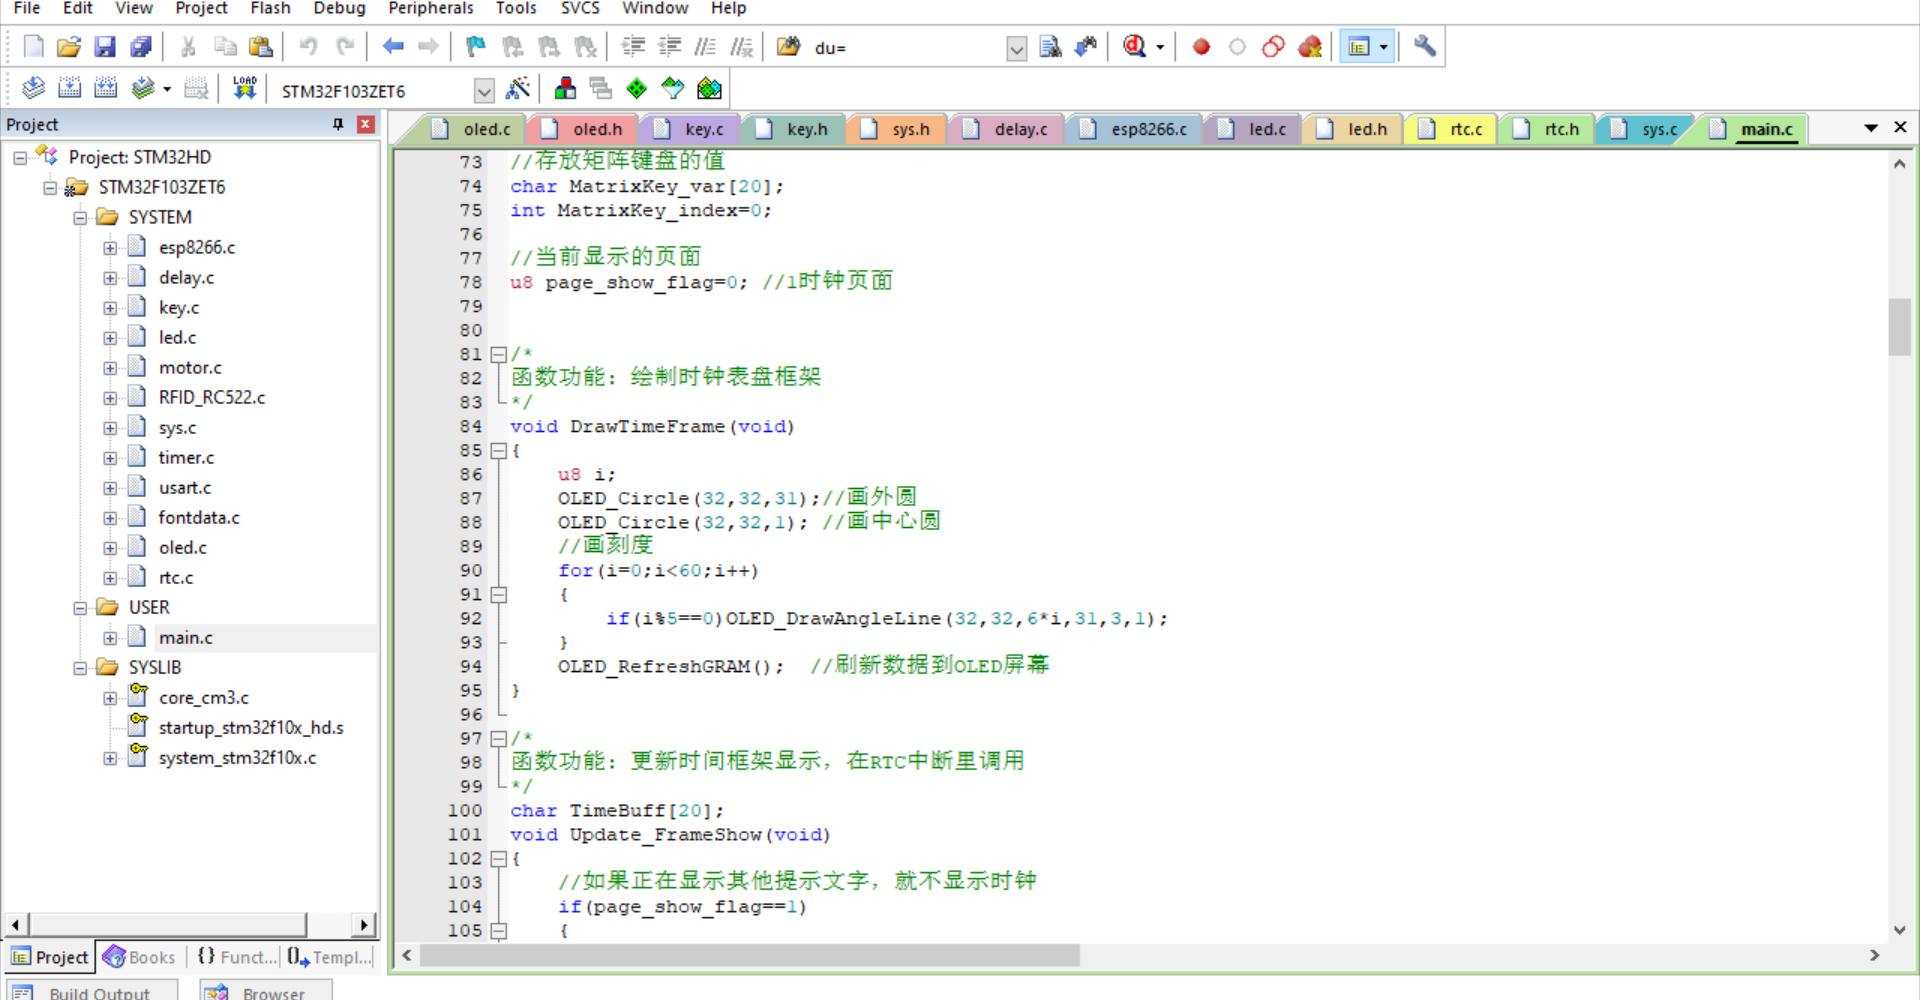Pin the Project panel
This screenshot has width=1920, height=1000.
click(x=338, y=124)
